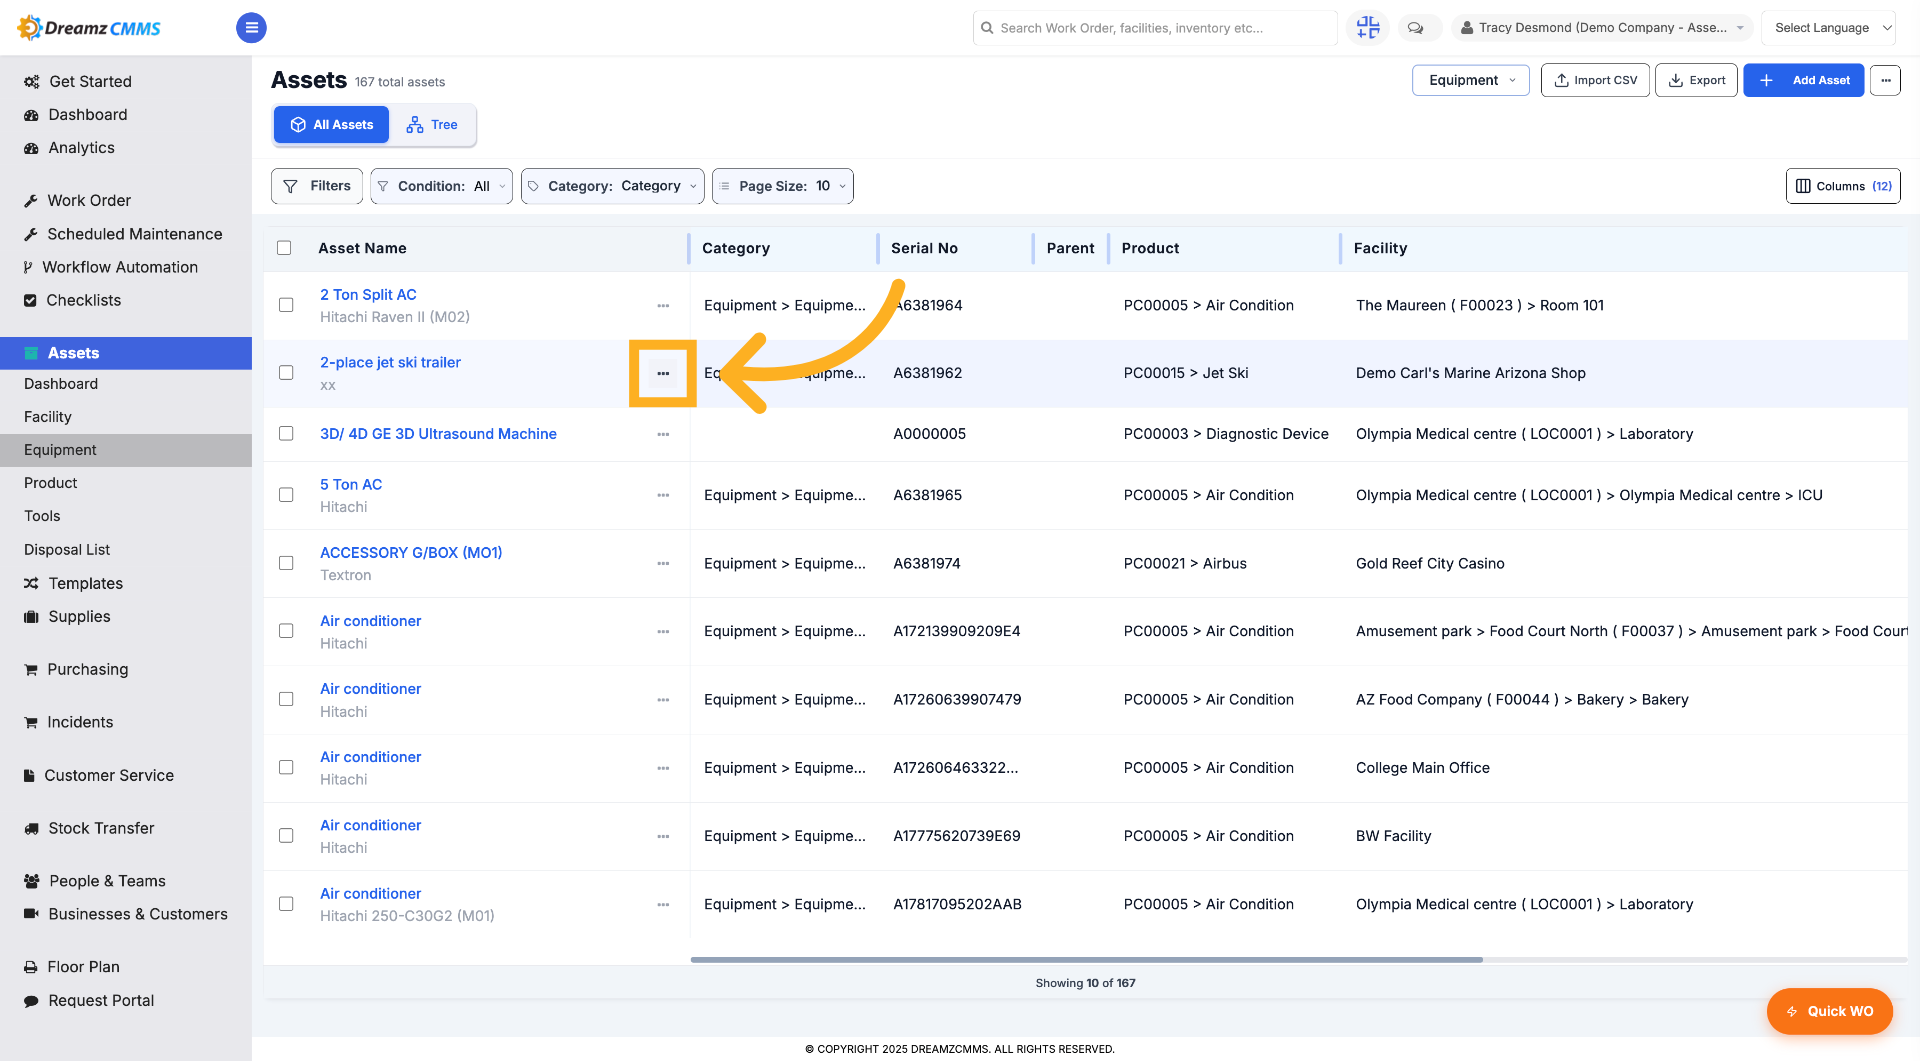This screenshot has width=1920, height=1061.
Task: Open the 3D/ 4D GE 3D Ultrasound Machine link
Action: click(x=438, y=434)
